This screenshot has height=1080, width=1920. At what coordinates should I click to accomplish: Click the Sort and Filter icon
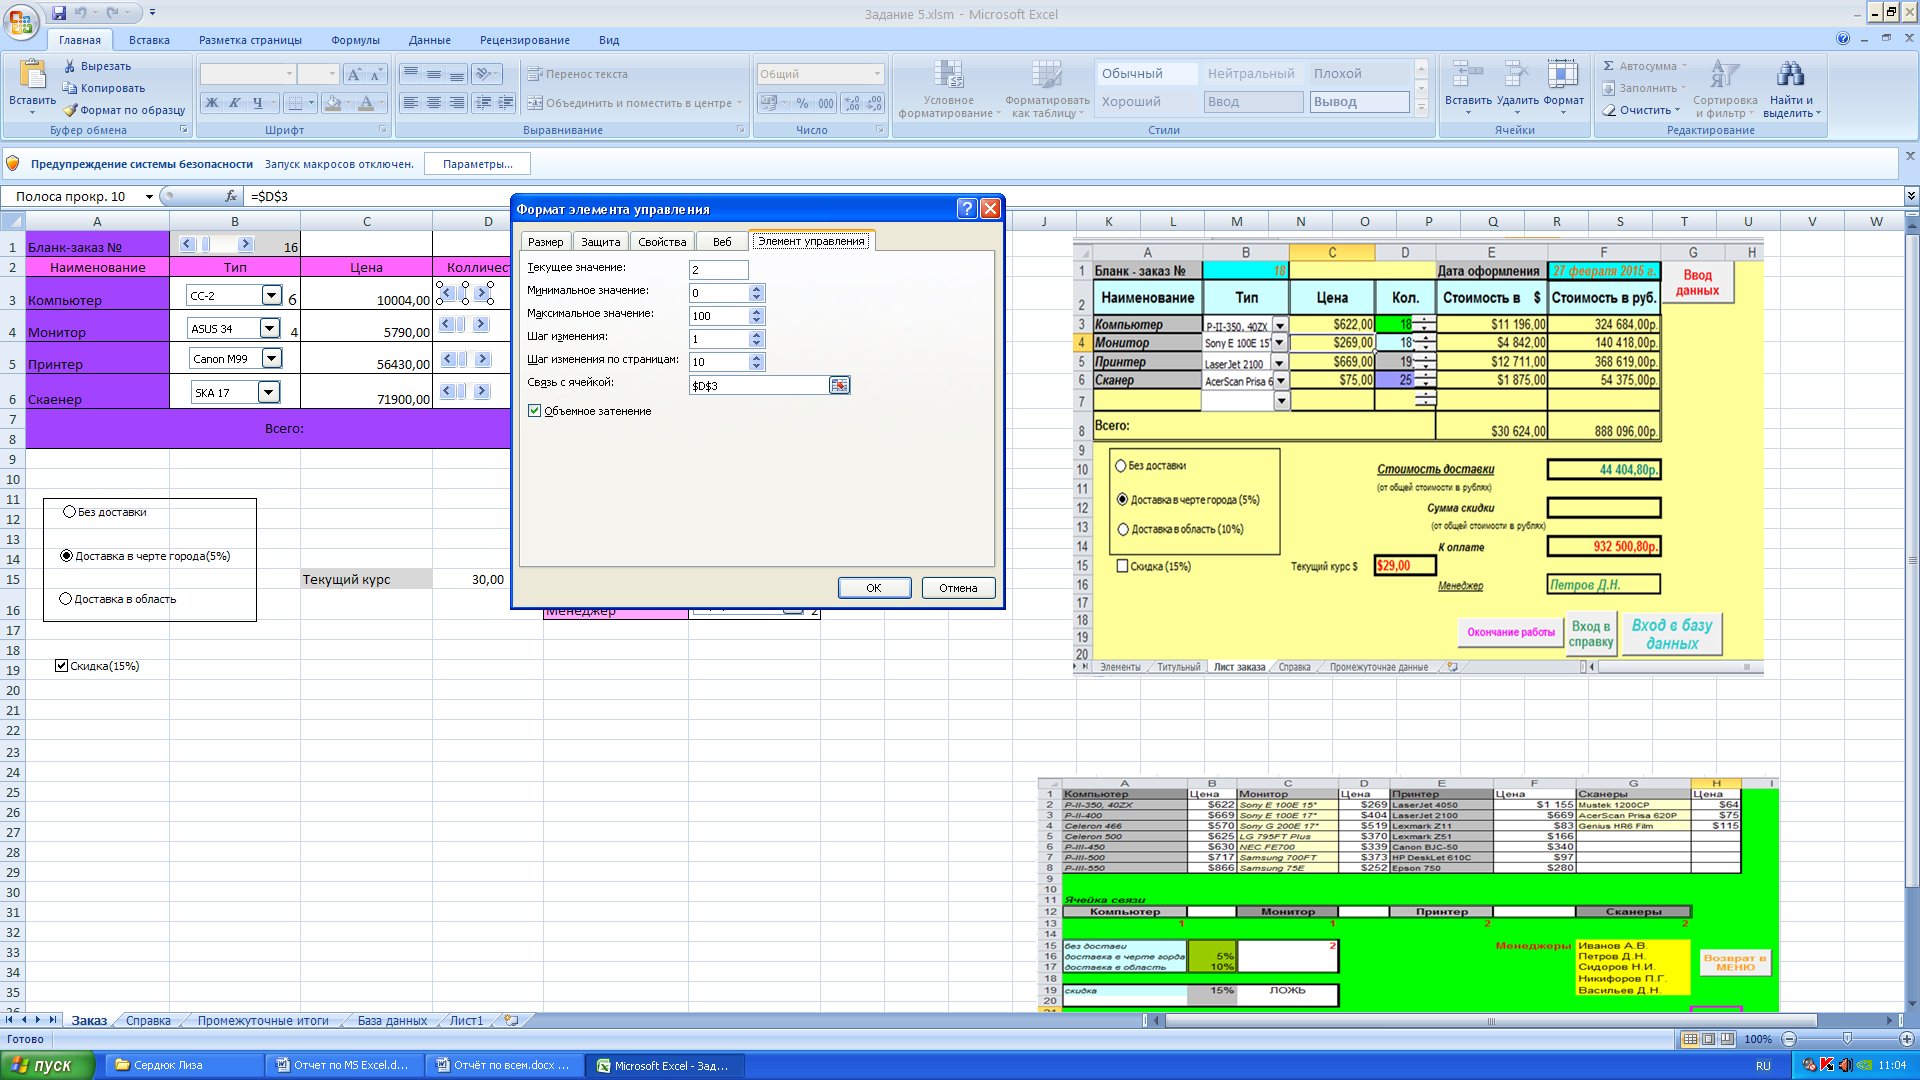(x=1725, y=75)
